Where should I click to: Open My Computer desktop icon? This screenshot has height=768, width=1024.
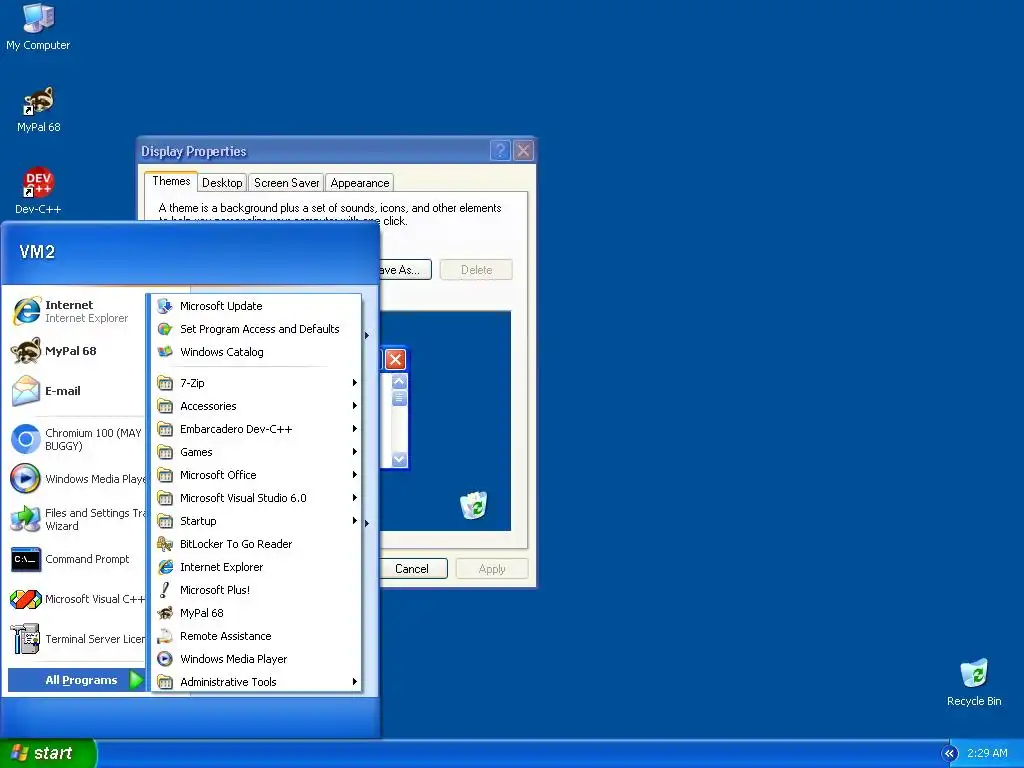(38, 27)
